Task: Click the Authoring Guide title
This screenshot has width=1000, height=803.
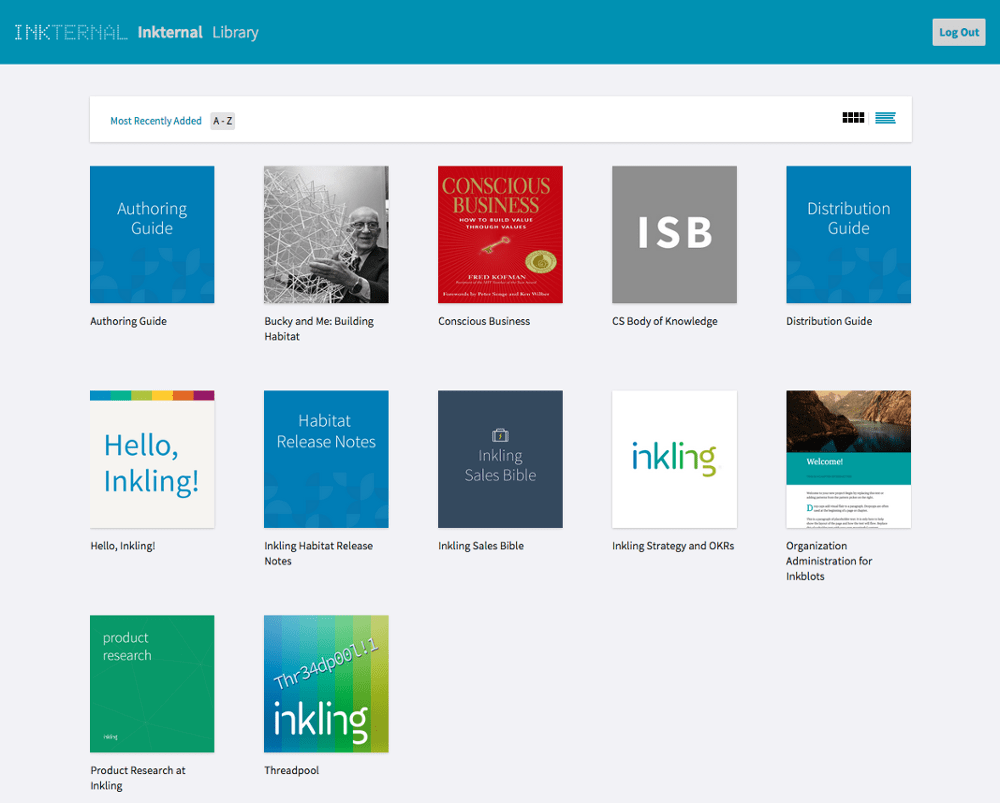Action: 128,321
